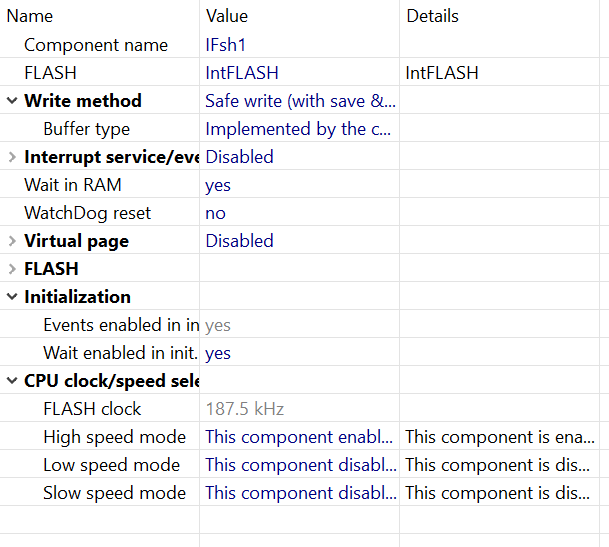Click the Low speed mode value
The width and height of the screenshot is (609, 547).
click(299, 465)
